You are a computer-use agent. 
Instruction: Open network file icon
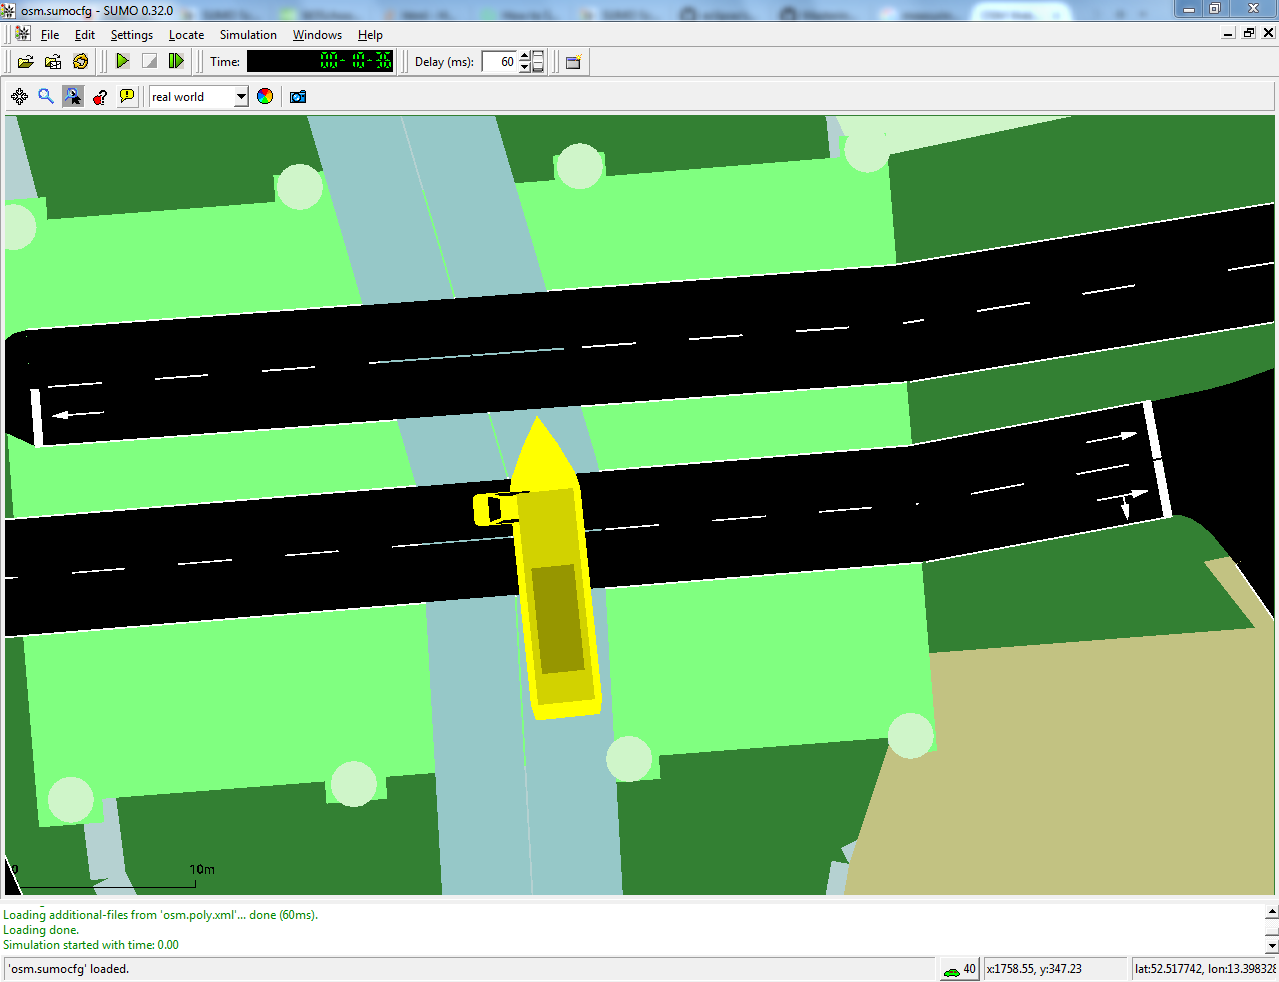pyautogui.click(x=53, y=62)
